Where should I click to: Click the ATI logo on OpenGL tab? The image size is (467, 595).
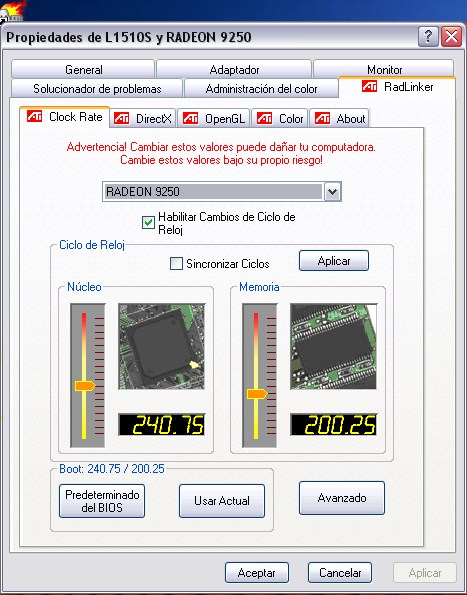click(190, 118)
